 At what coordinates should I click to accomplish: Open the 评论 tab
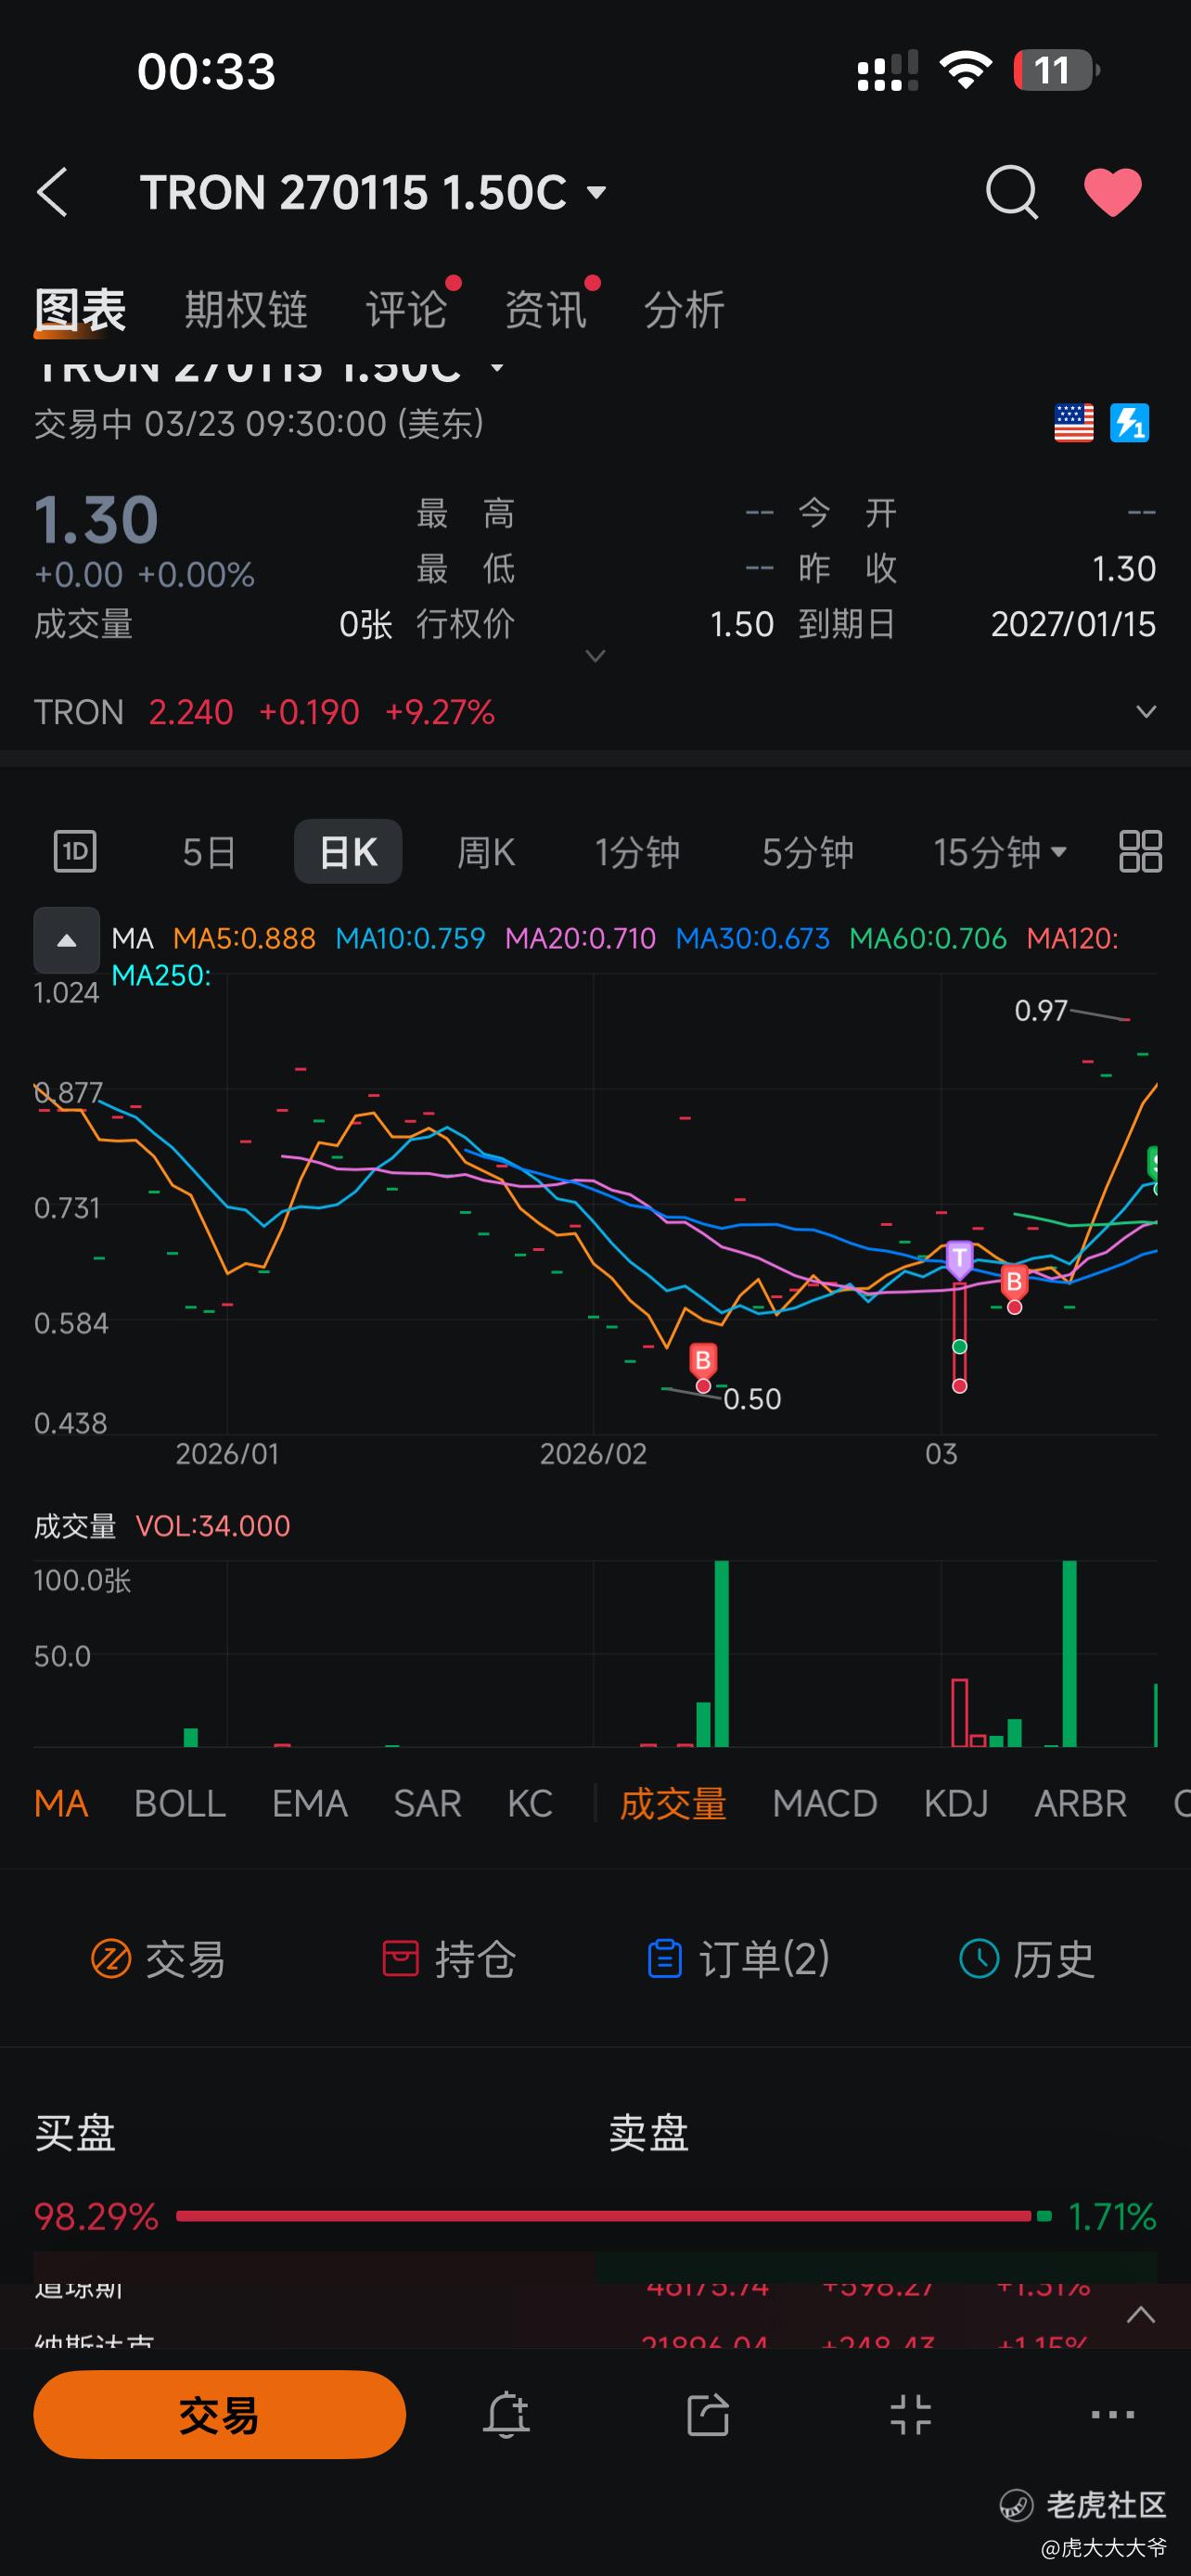click(406, 309)
